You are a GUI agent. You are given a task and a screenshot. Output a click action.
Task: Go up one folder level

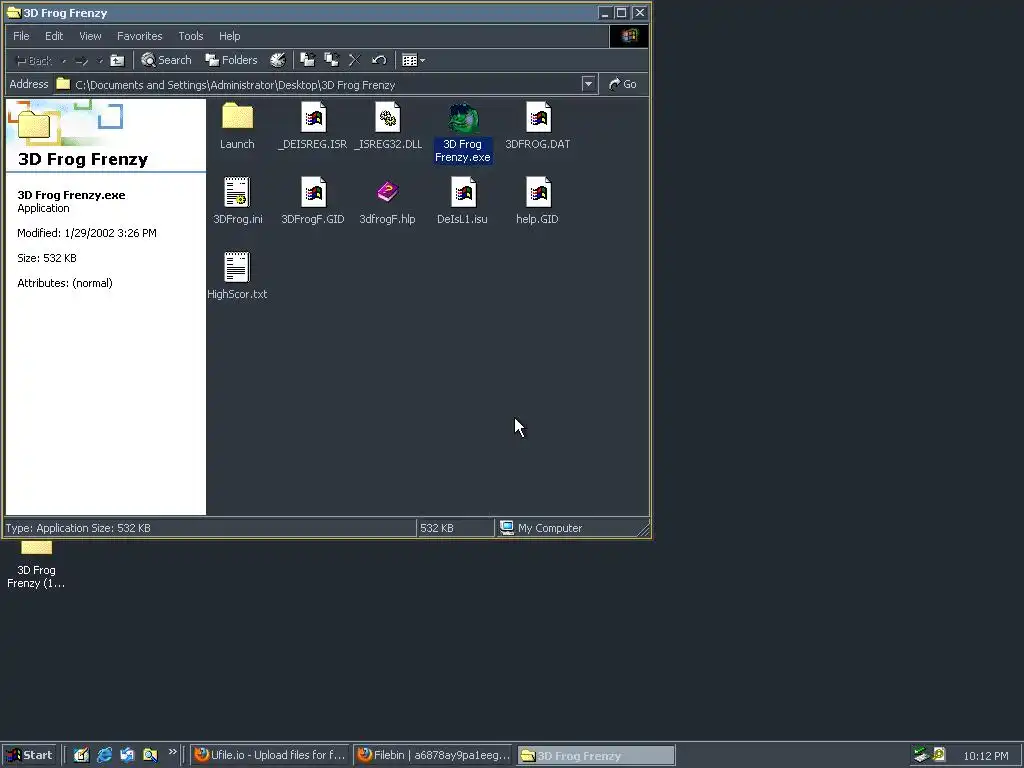117,61
